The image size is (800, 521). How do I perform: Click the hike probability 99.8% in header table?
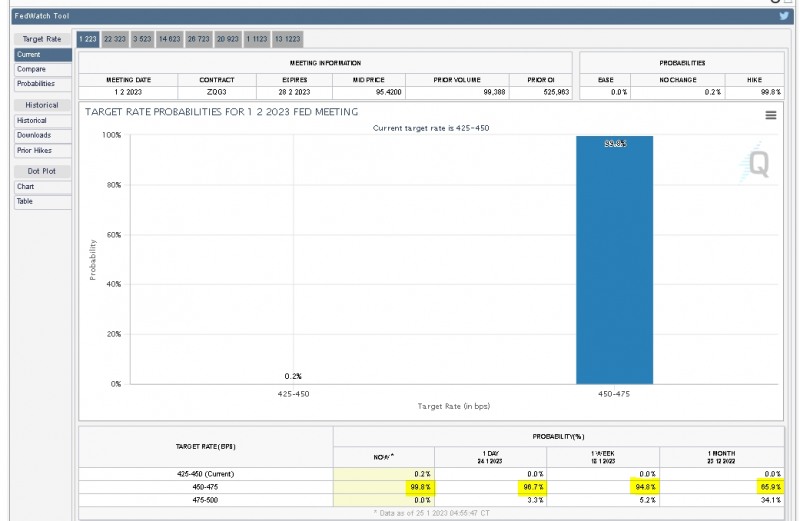(770, 92)
